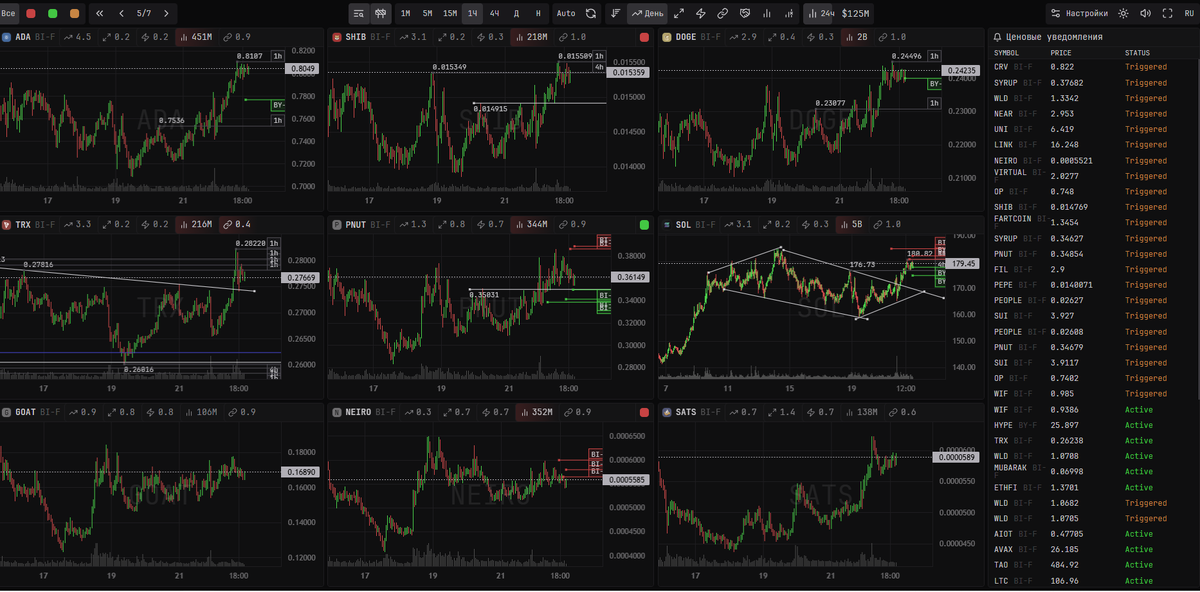Sort by daily change День

[x=648, y=14]
